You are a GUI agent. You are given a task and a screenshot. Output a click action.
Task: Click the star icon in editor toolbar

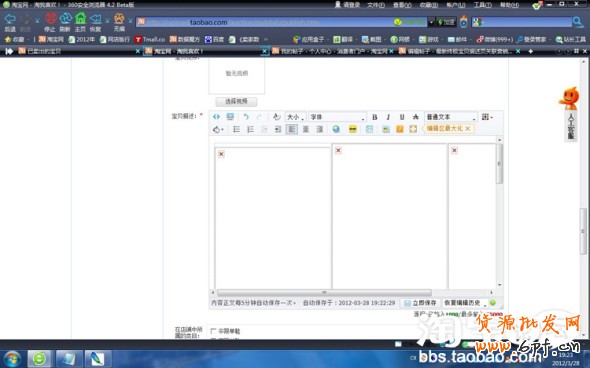(415, 117)
